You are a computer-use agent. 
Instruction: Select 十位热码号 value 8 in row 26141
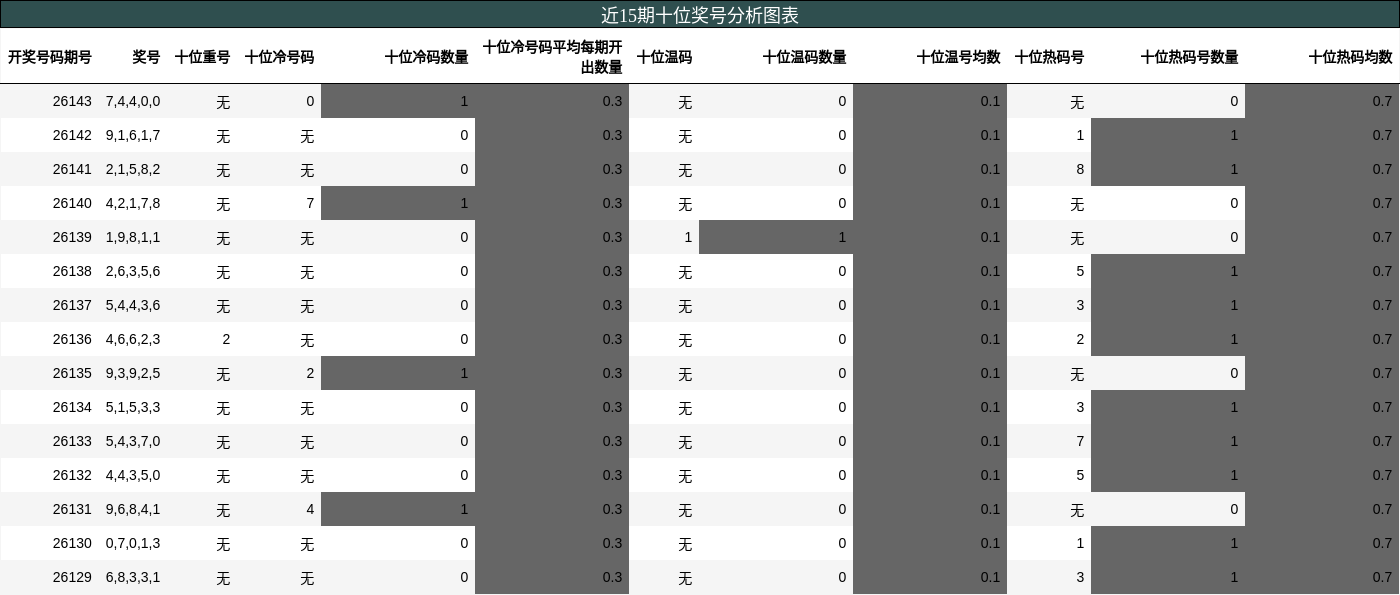pyautogui.click(x=1080, y=169)
